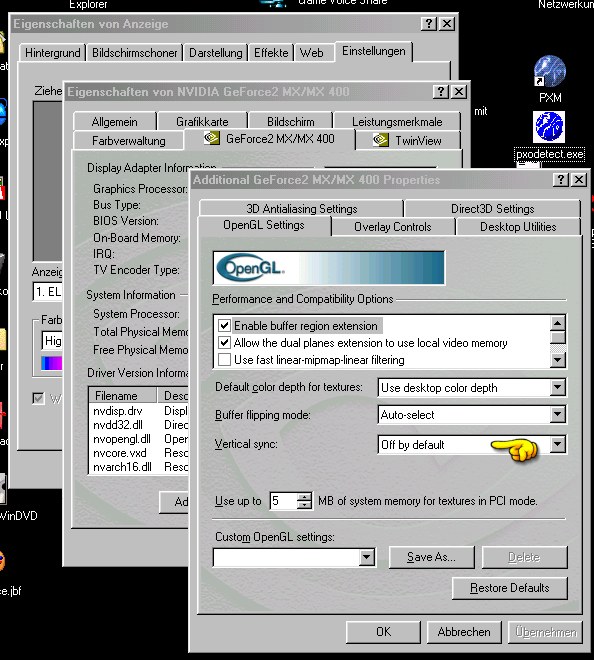The image size is (594, 660).
Task: Click the Save As... button
Action: (432, 557)
